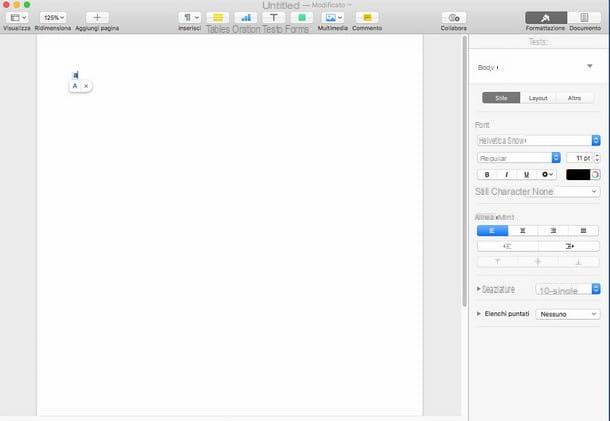Image resolution: width=610 pixels, height=421 pixels.
Task: Justify text
Action: tap(583, 231)
